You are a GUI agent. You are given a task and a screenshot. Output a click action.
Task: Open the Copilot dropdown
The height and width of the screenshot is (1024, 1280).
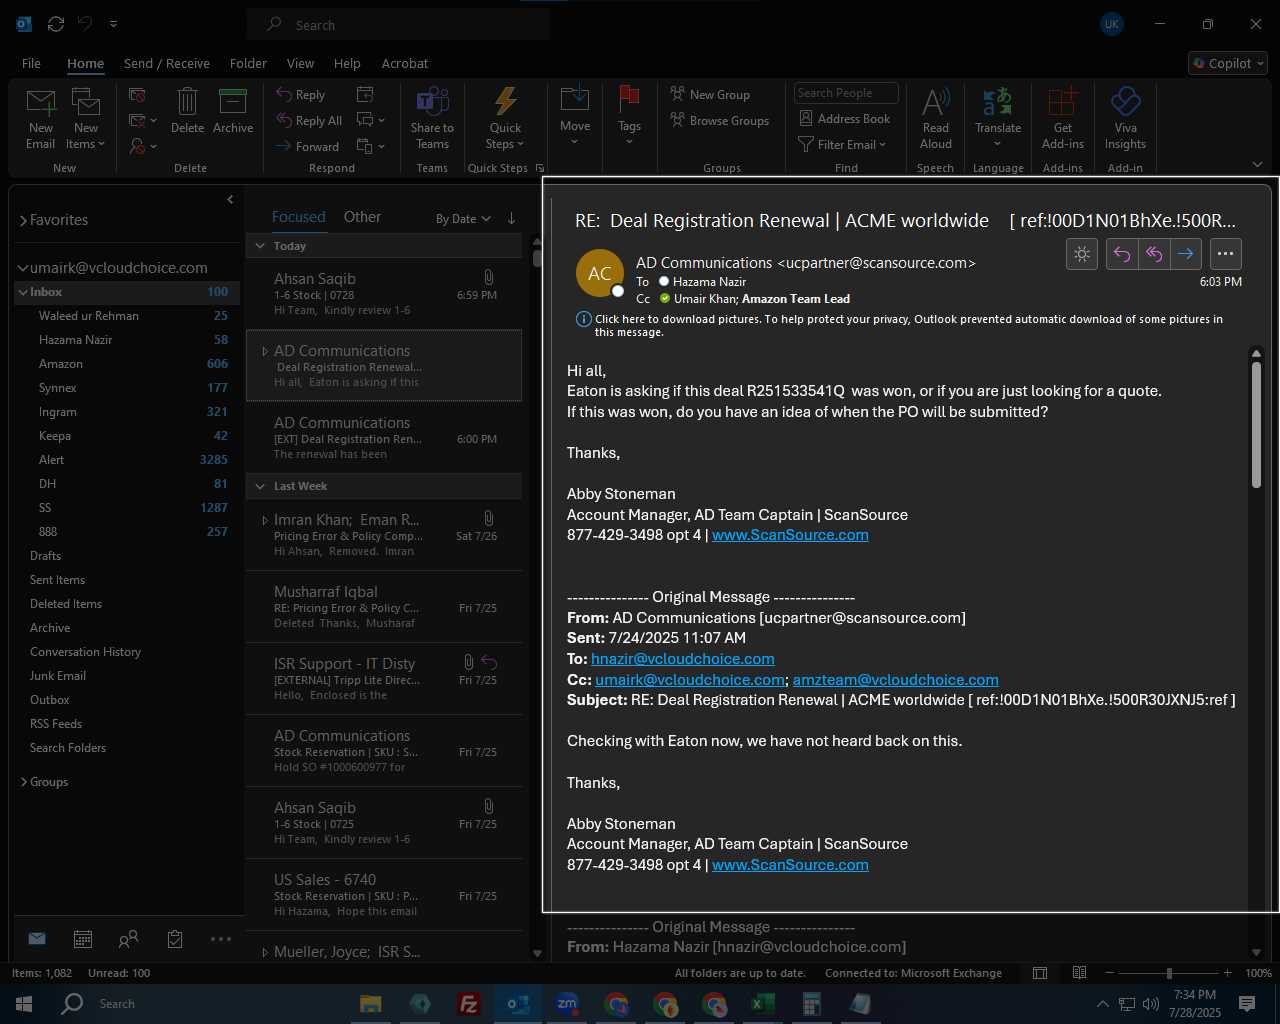(1229, 63)
